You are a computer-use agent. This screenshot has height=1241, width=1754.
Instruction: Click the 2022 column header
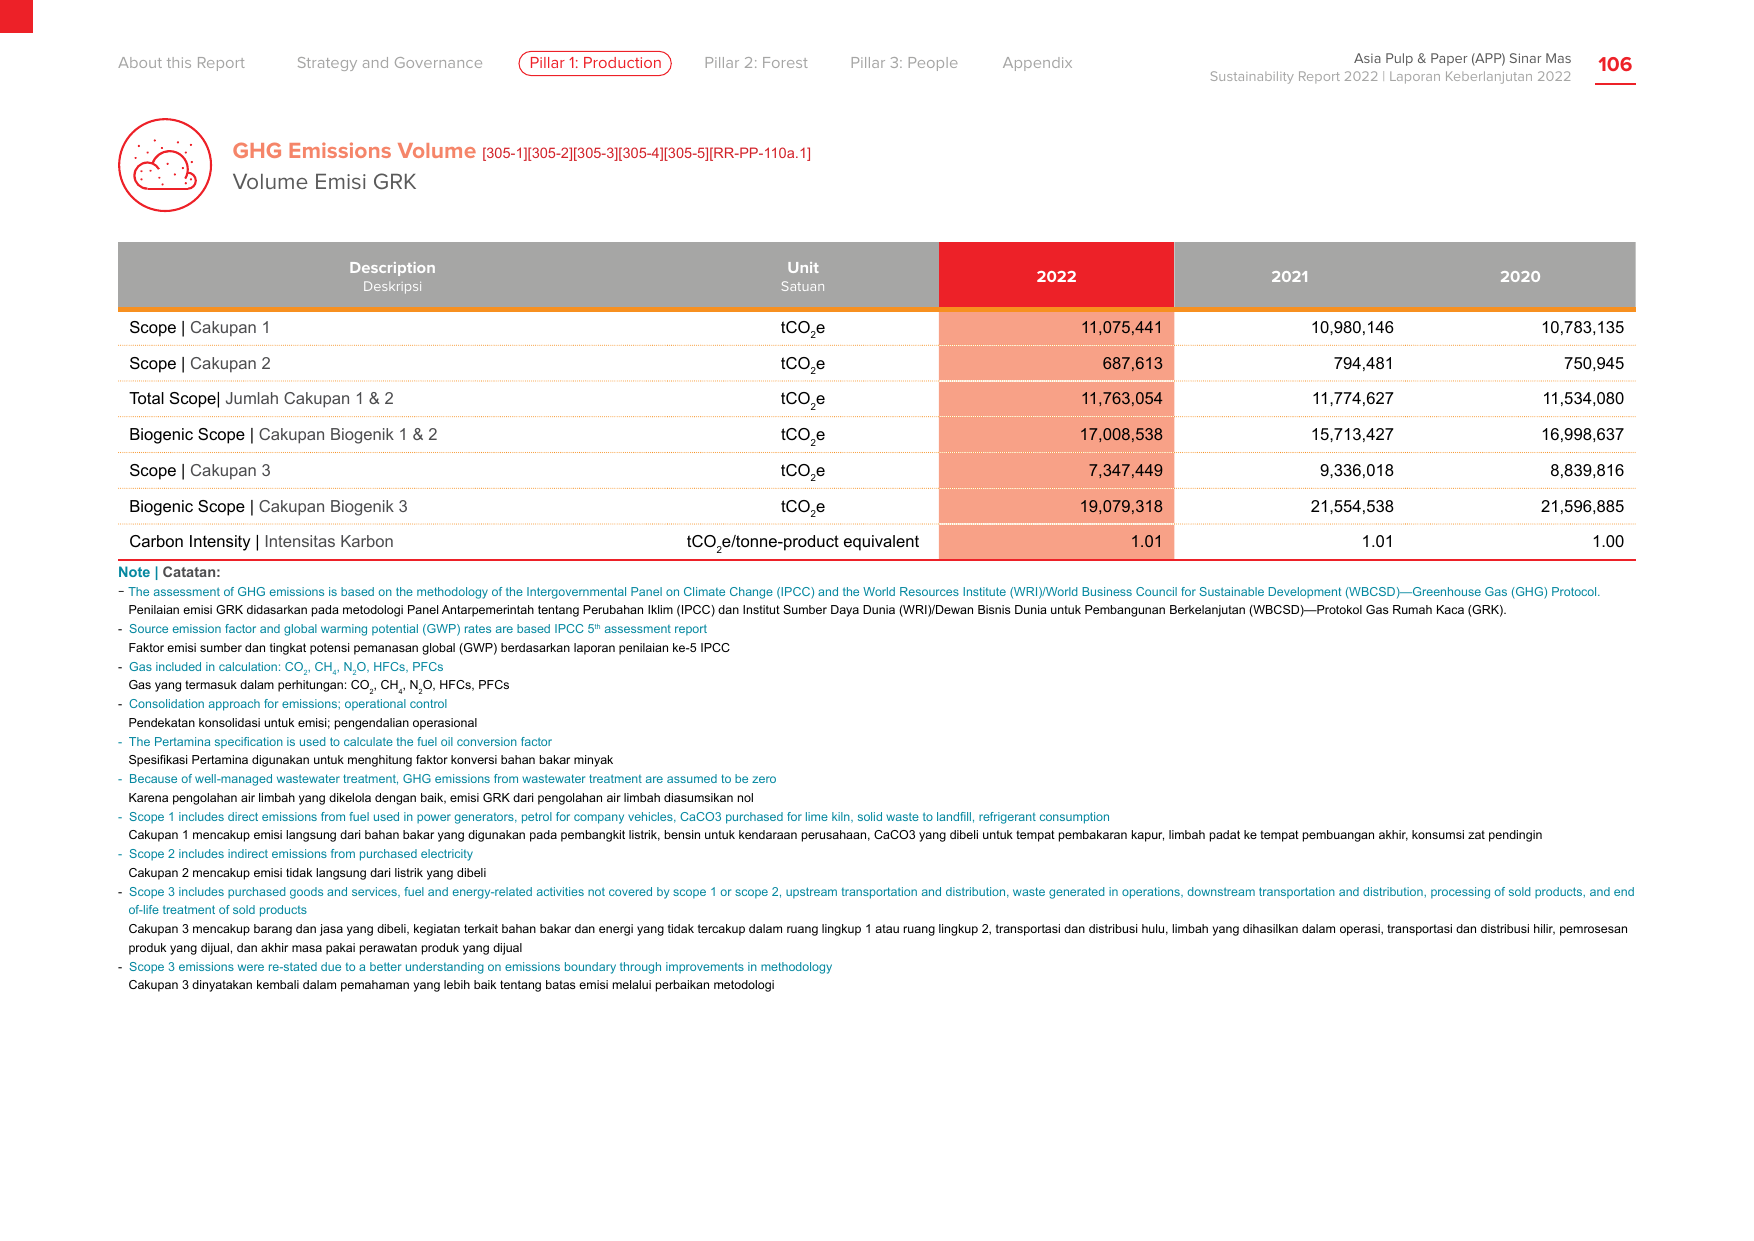click(x=1056, y=276)
